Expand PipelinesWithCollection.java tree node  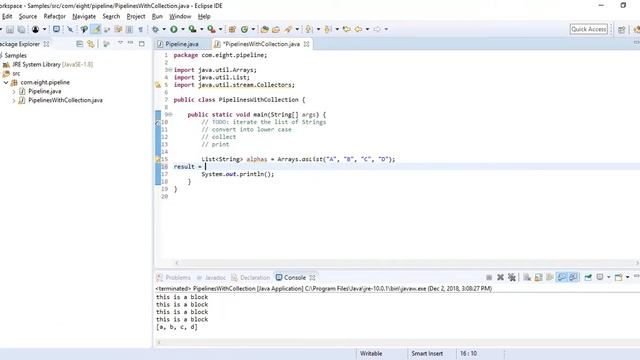pyautogui.click(x=14, y=100)
